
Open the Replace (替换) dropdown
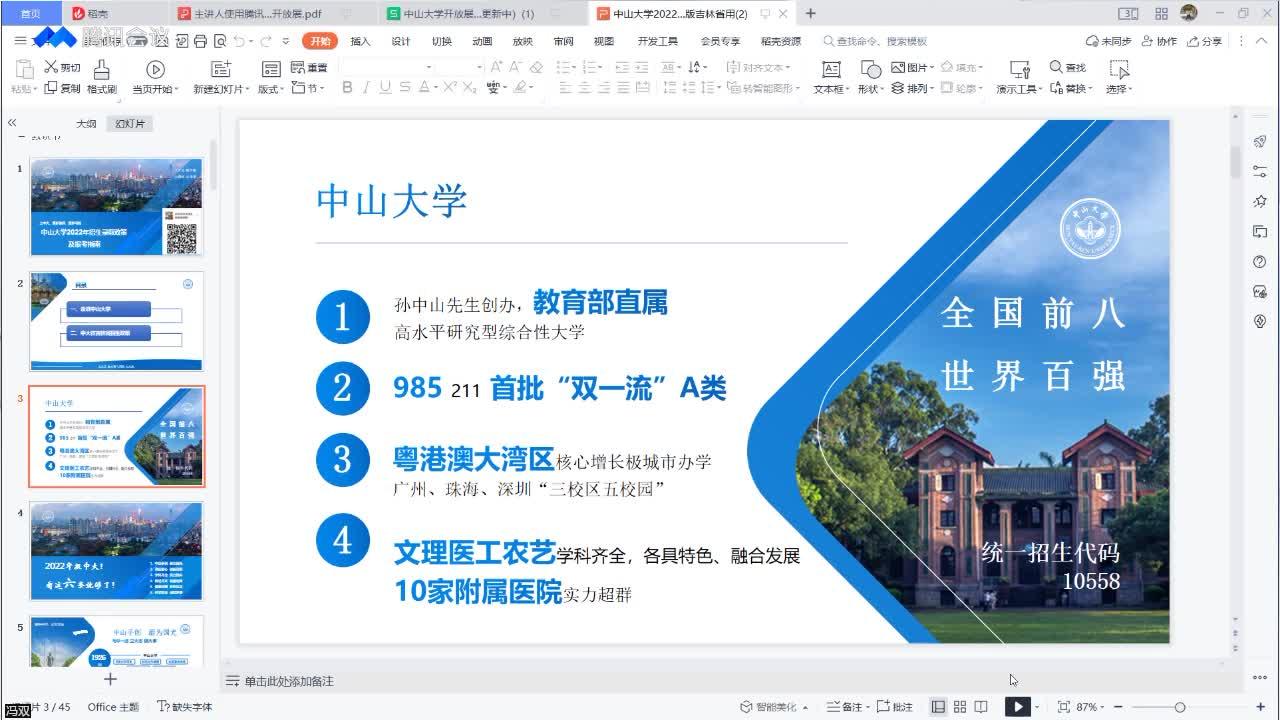coord(1072,88)
